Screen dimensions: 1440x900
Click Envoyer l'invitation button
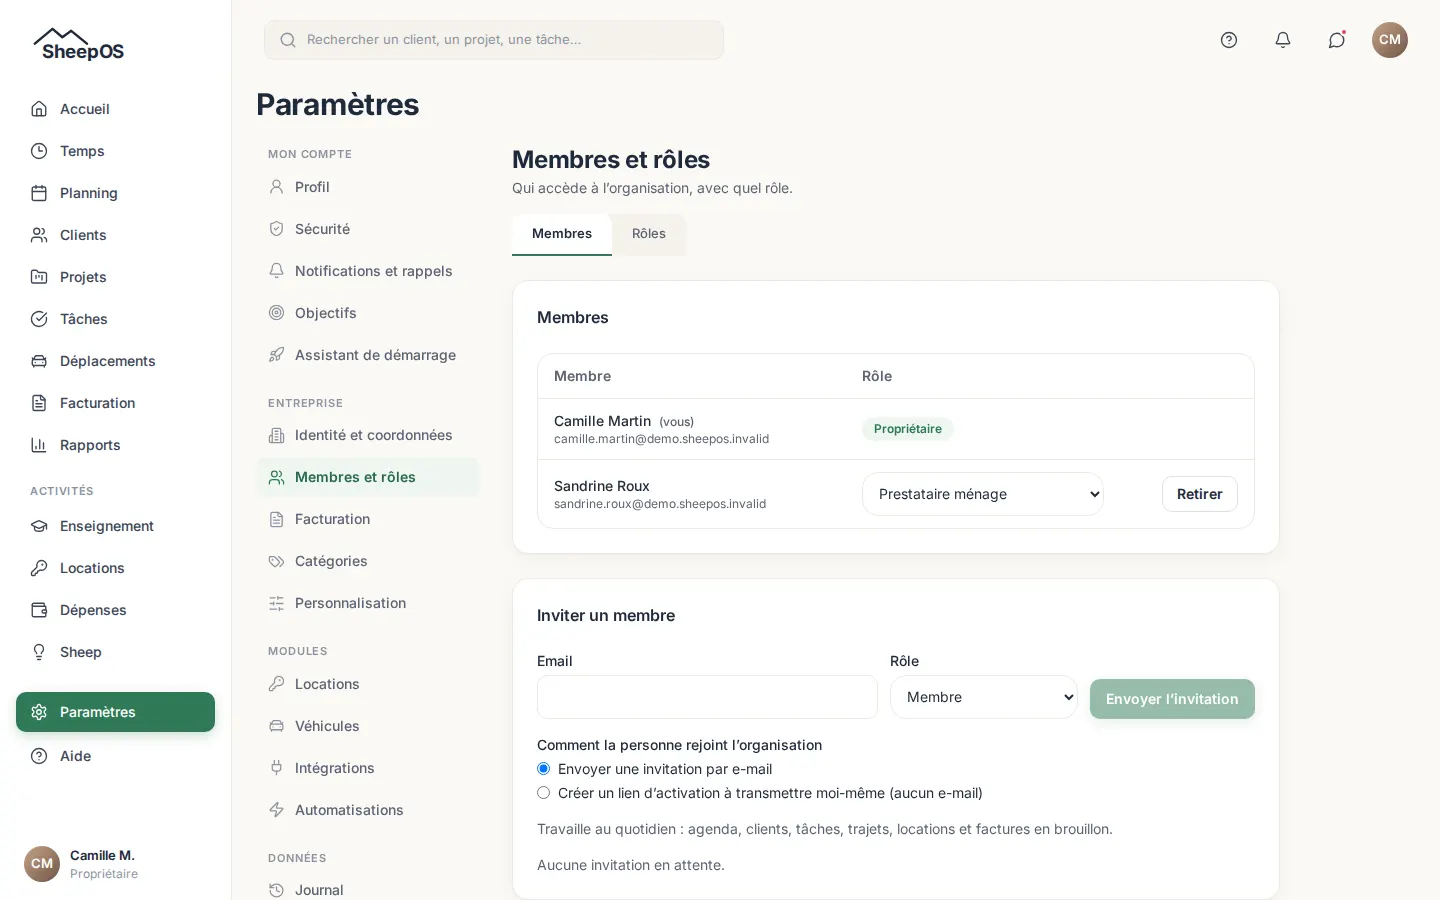[x=1172, y=699]
